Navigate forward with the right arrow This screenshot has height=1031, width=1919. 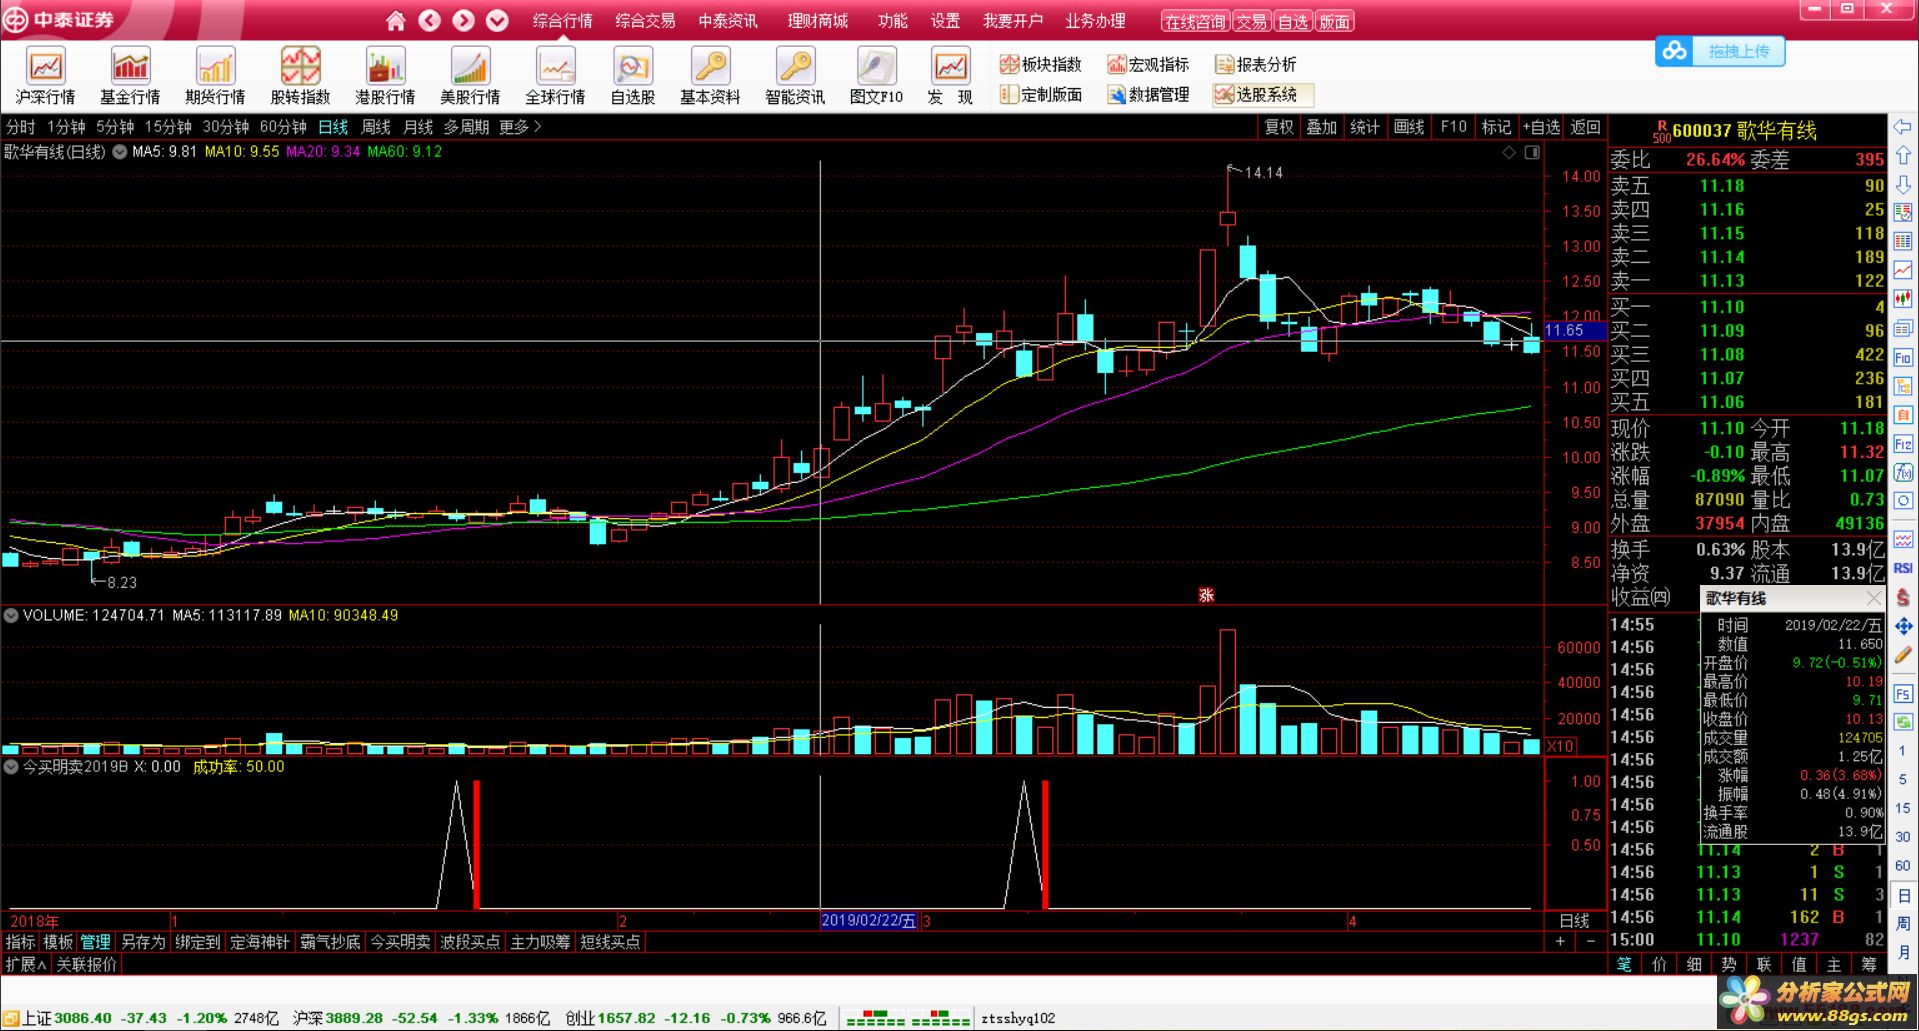point(463,20)
